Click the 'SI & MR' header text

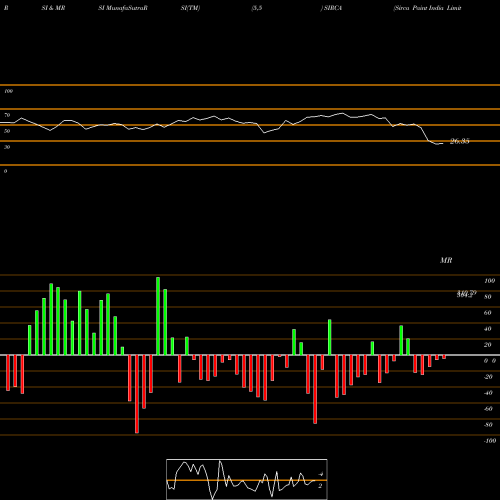[x=53, y=8]
